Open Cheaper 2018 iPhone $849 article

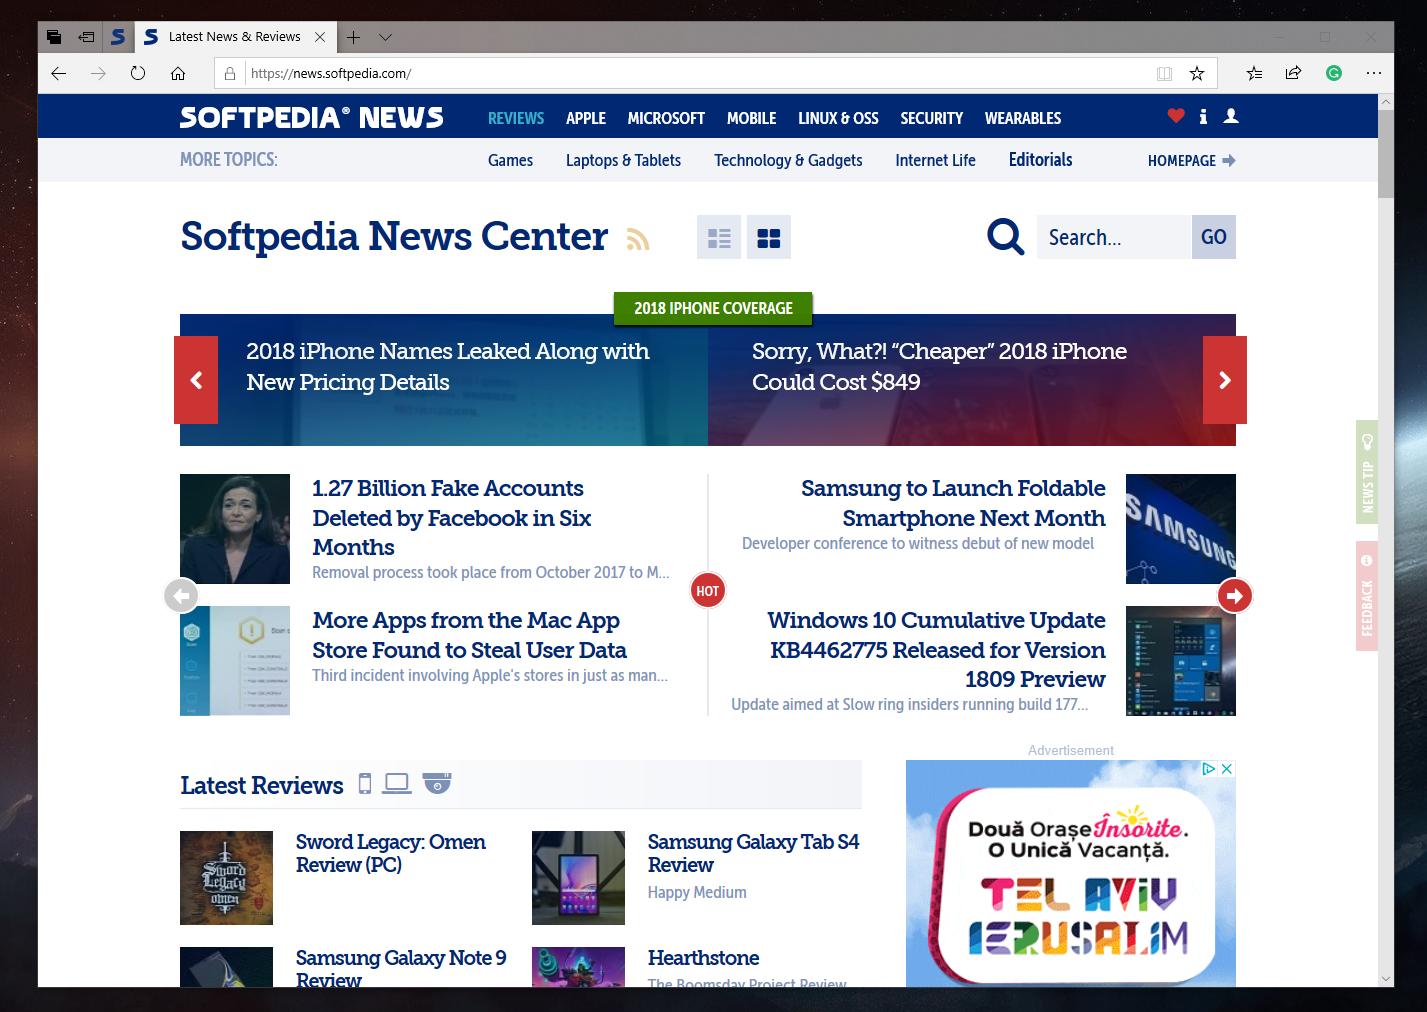click(x=939, y=366)
